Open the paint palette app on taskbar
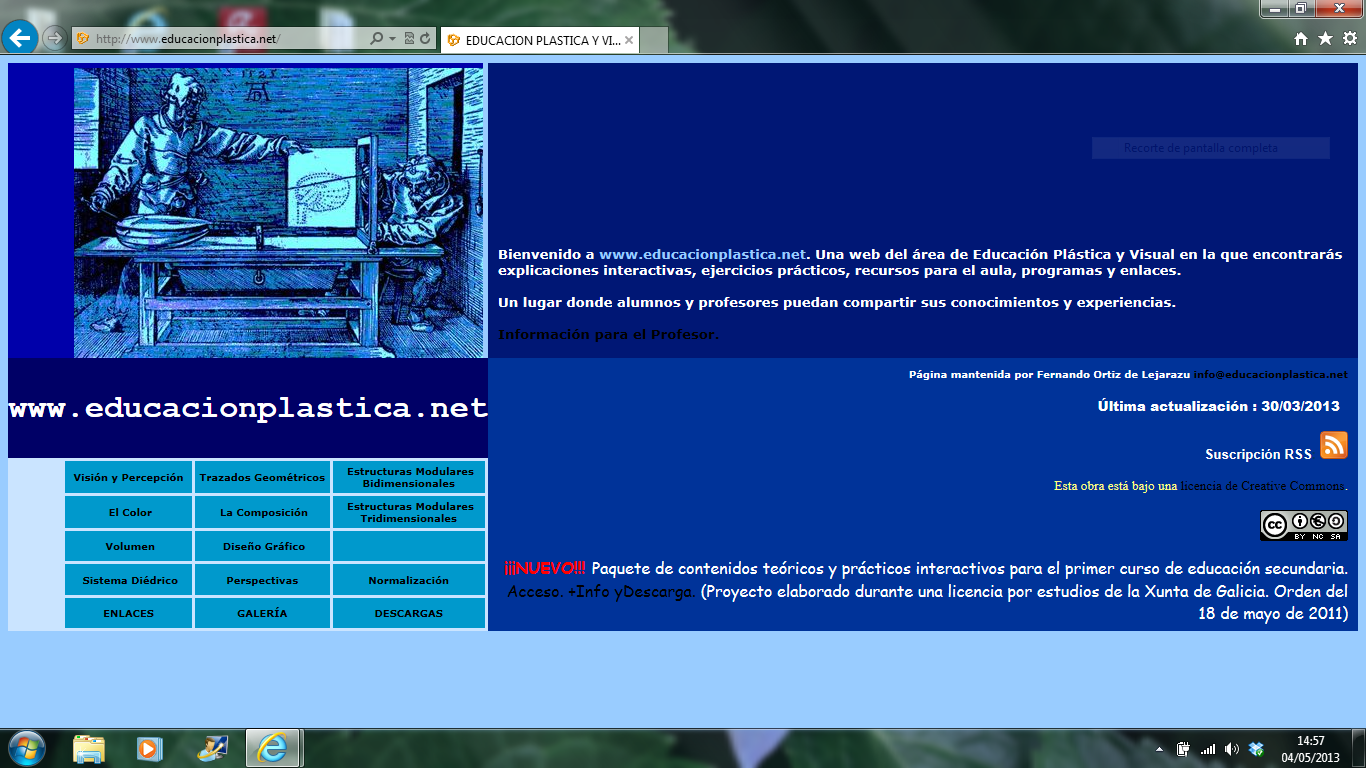The image size is (1366, 768). (x=212, y=748)
